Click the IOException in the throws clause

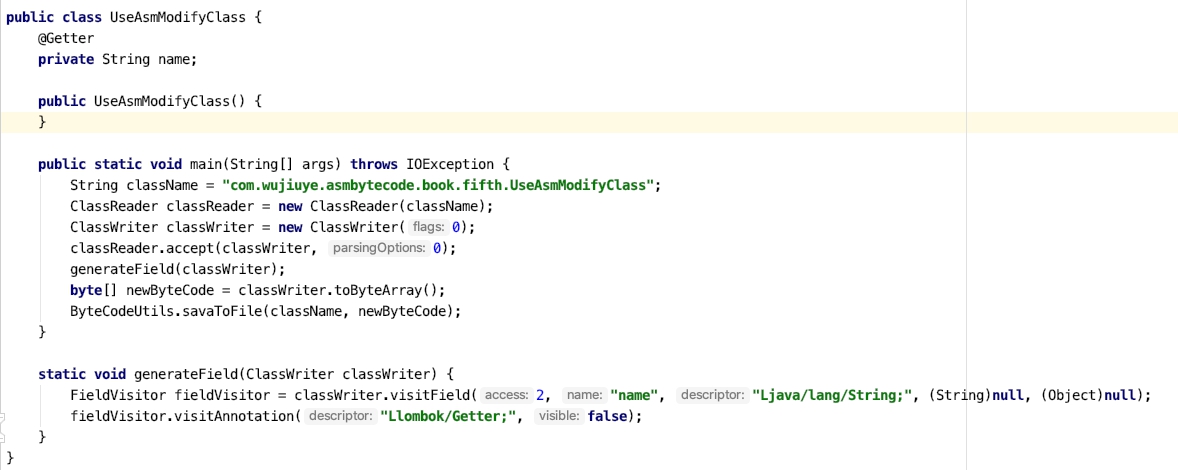click(450, 164)
